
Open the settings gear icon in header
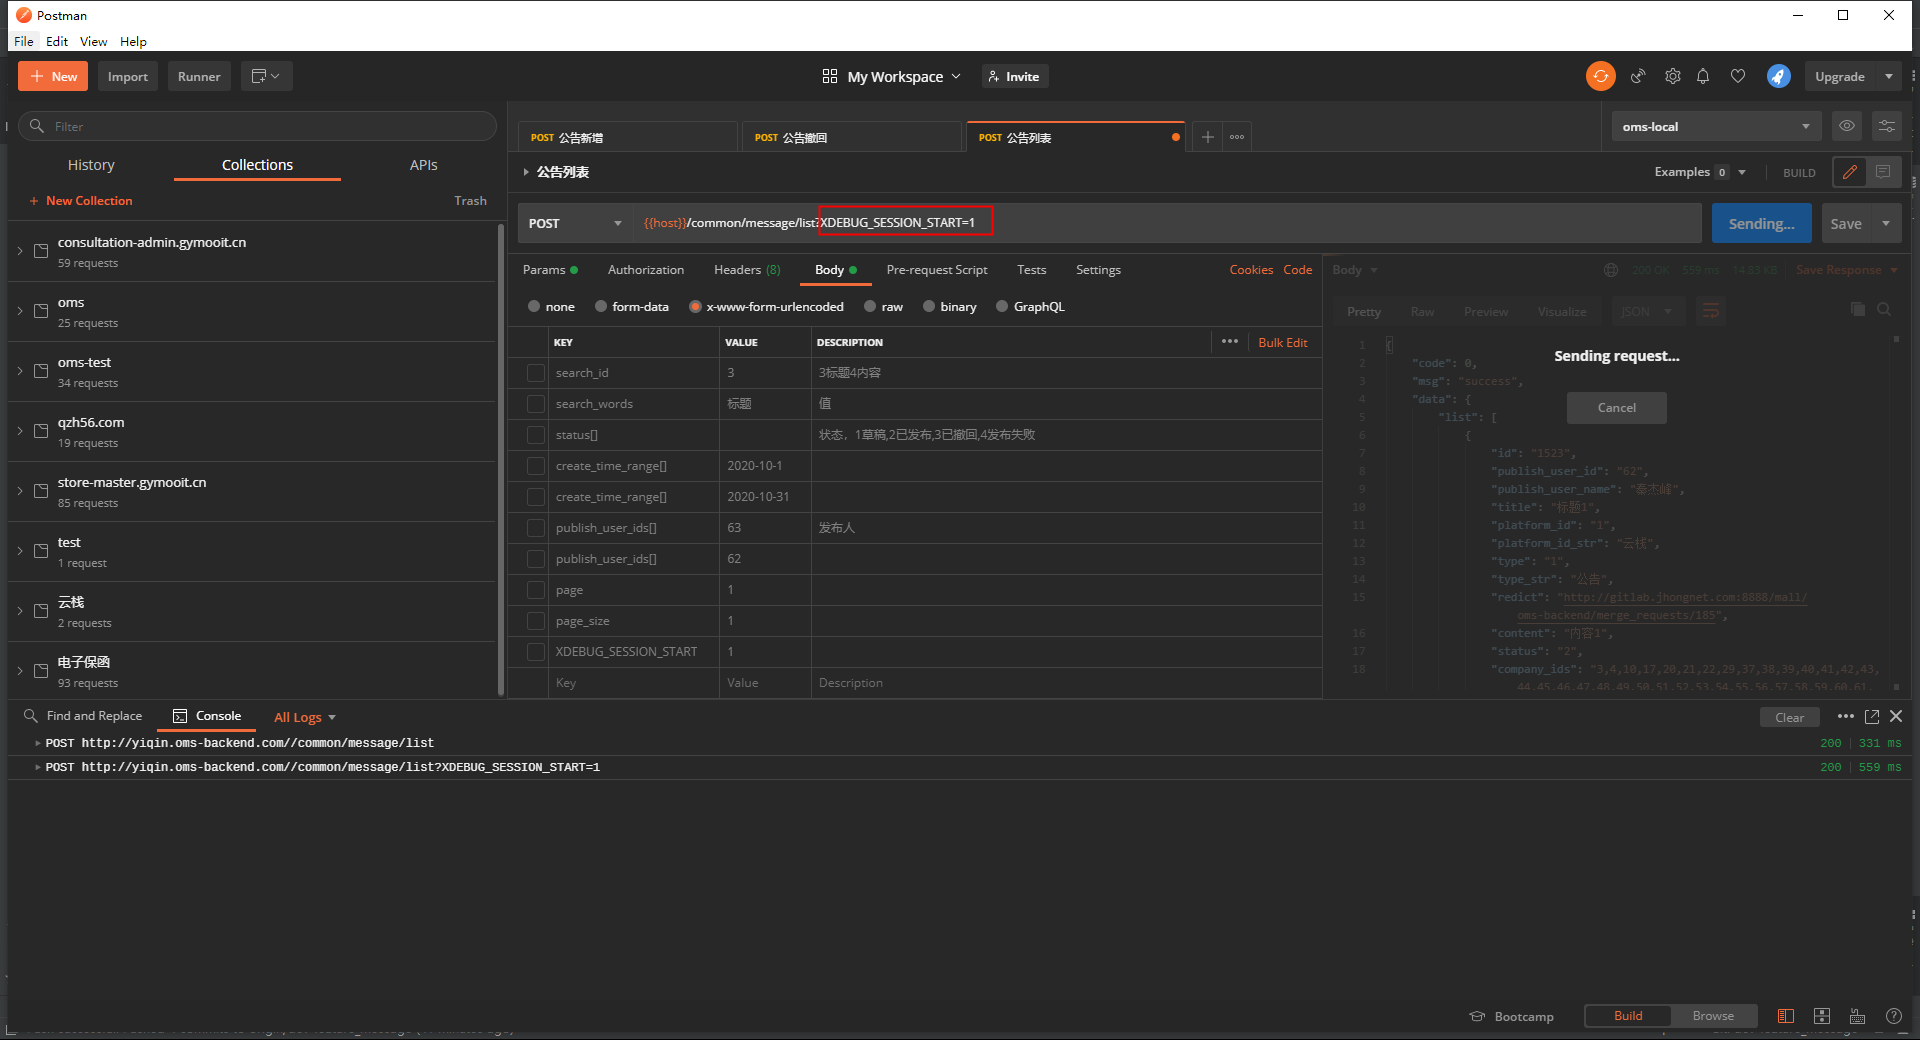[1673, 76]
